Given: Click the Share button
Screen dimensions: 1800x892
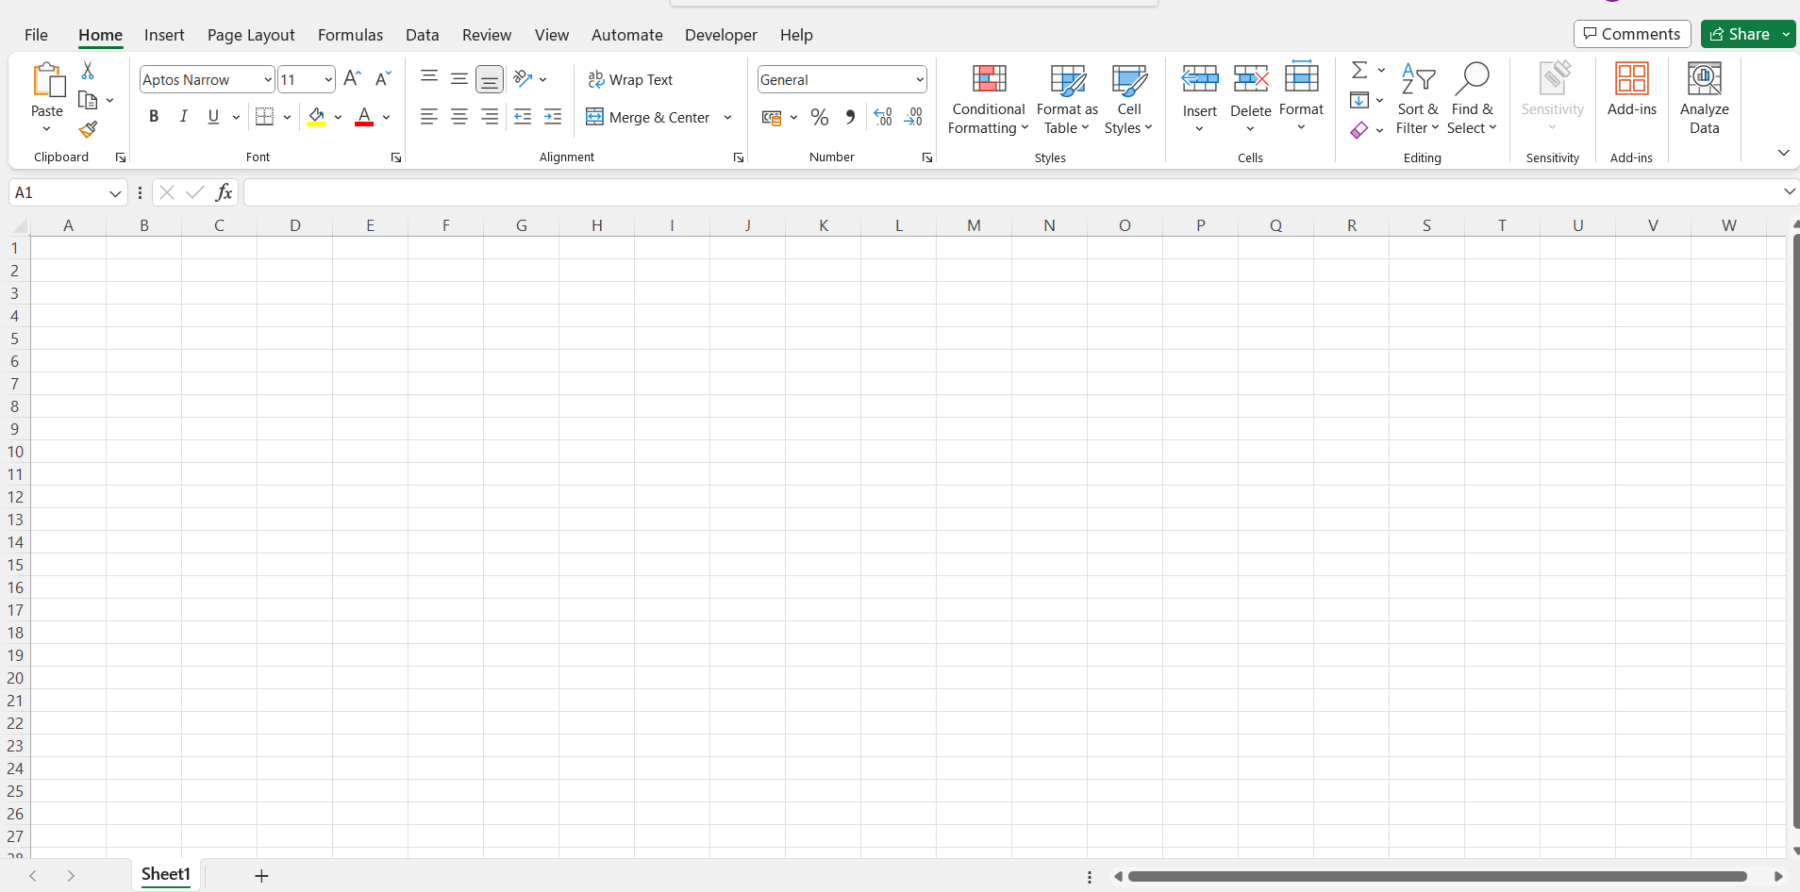Looking at the screenshot, I should pyautogui.click(x=1740, y=34).
